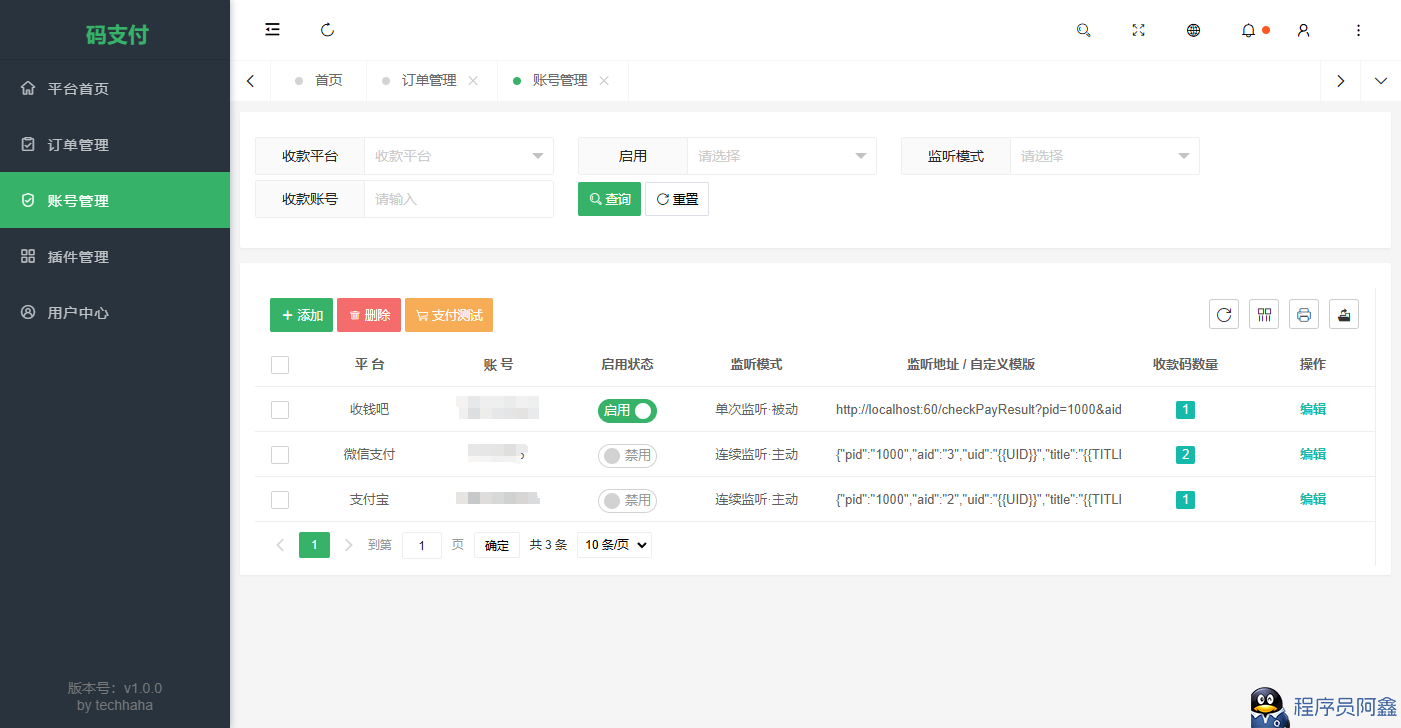The height and width of the screenshot is (728, 1401).
Task: Focus the page number jump input
Action: tap(422, 545)
